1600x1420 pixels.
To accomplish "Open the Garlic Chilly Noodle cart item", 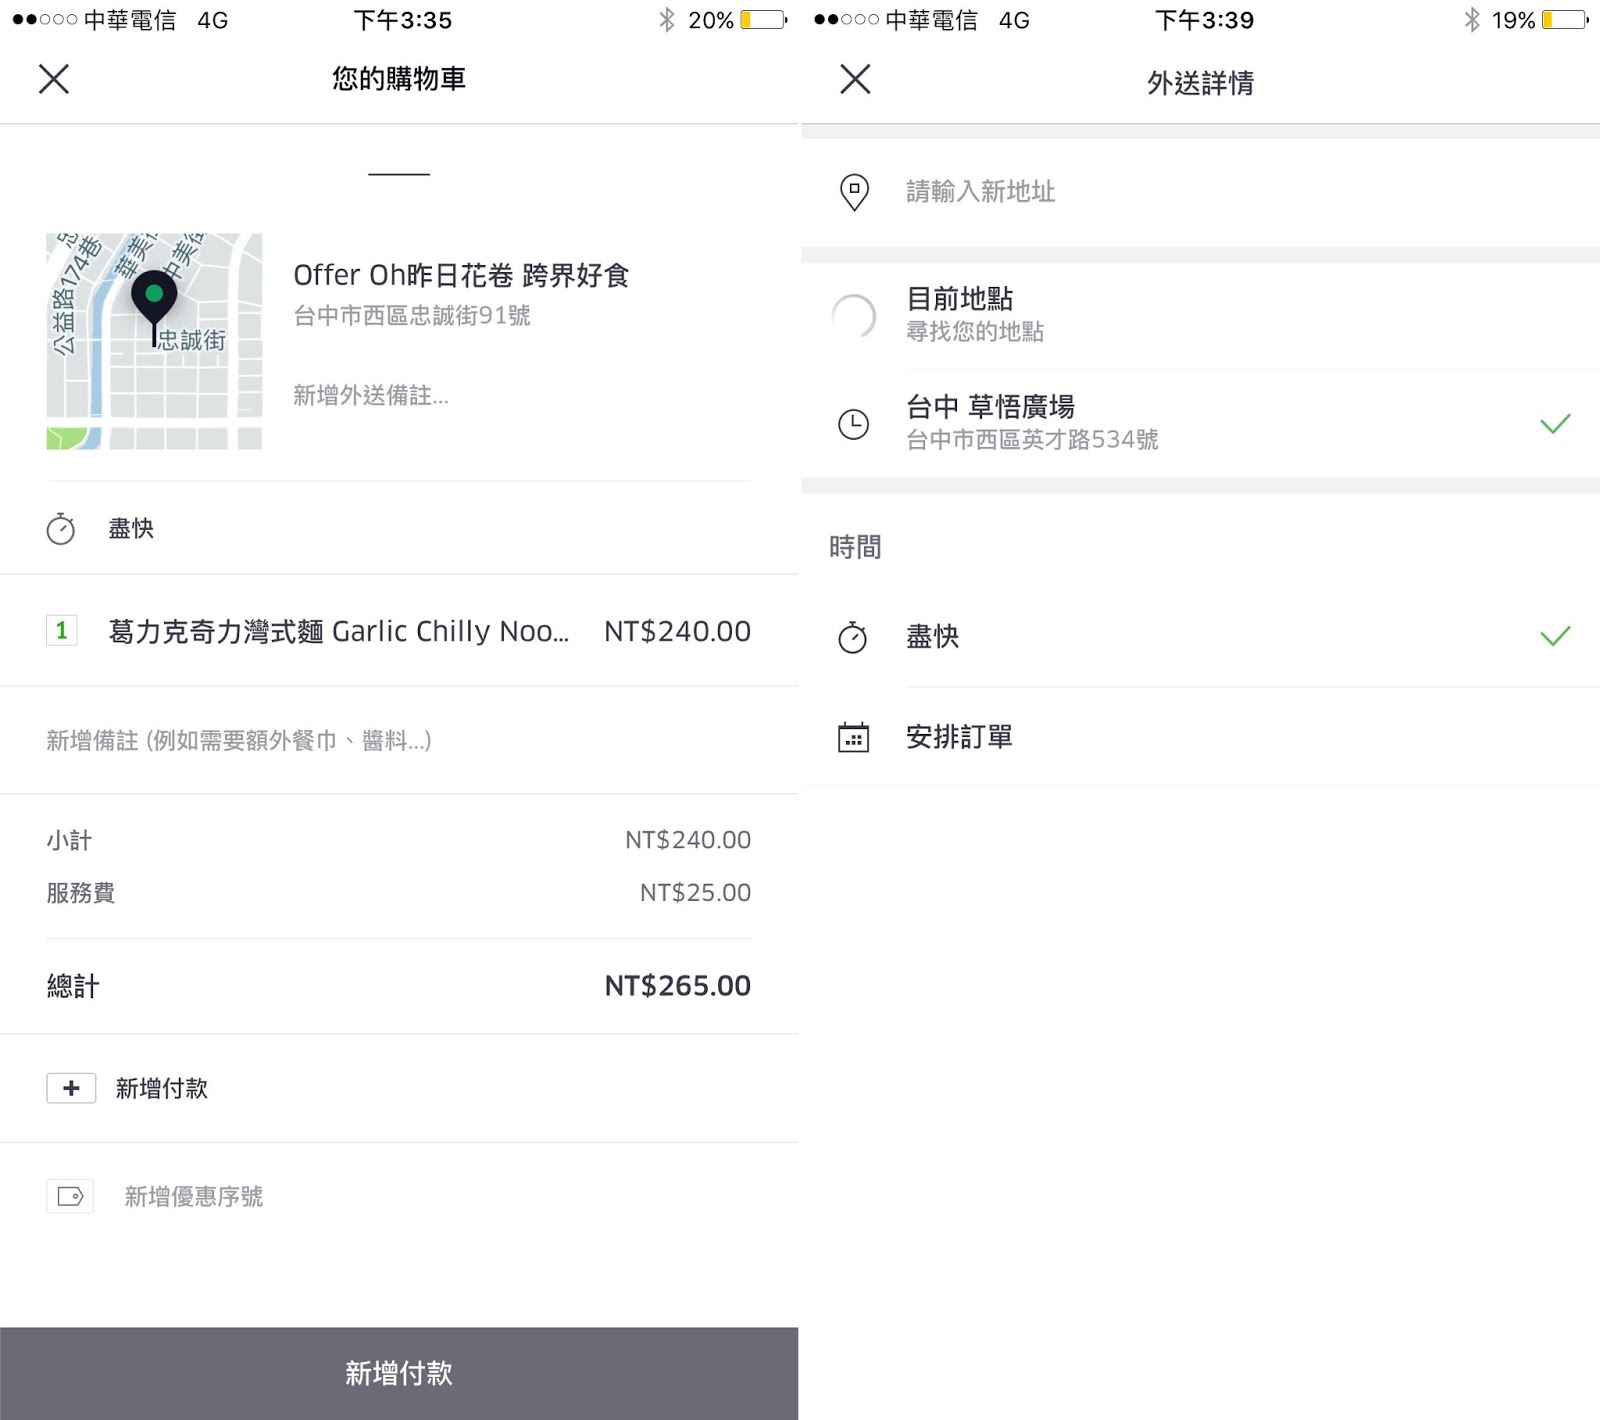I will pyautogui.click(x=340, y=632).
